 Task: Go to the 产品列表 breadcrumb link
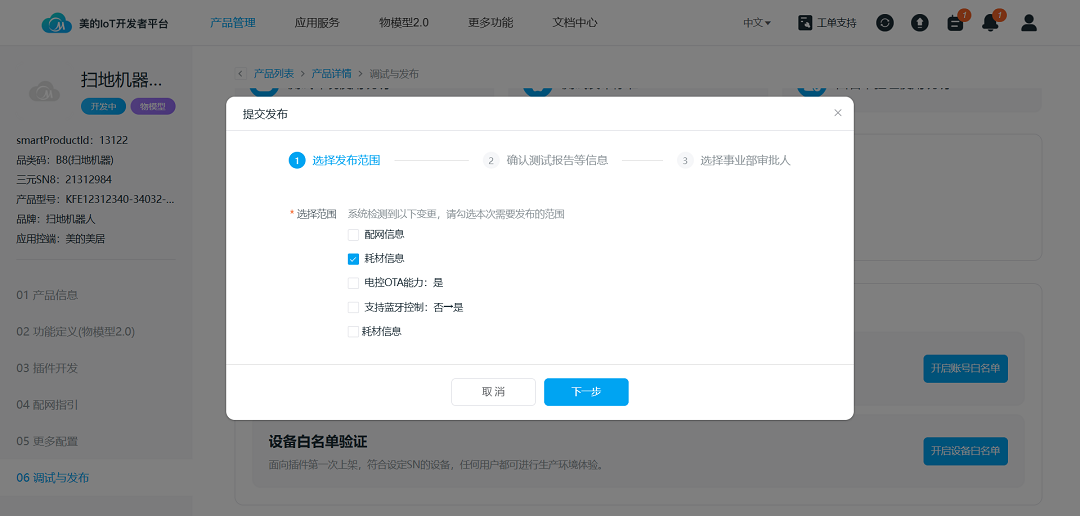point(273,73)
